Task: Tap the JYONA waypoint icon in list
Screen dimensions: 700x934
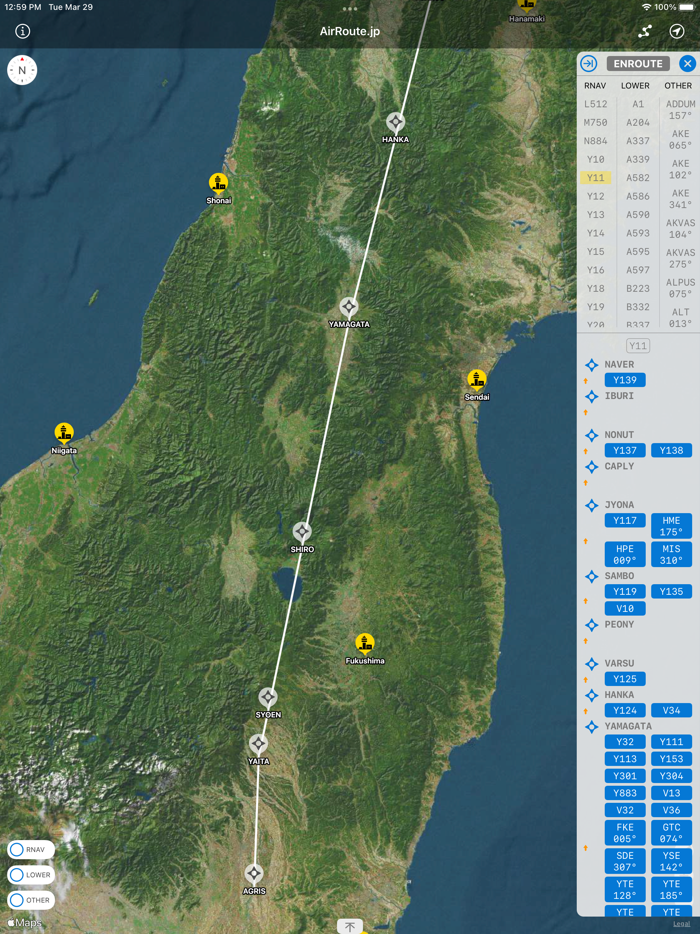Action: coord(592,506)
